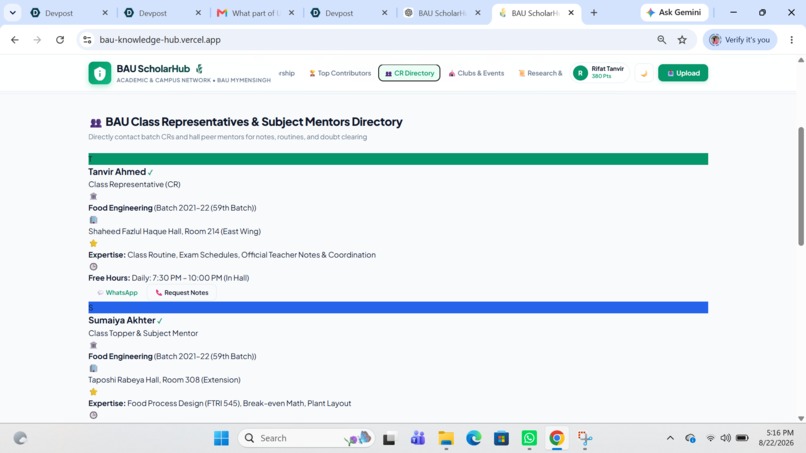This screenshot has height=453, width=806.
Task: Click the green Upload button
Action: 683,73
